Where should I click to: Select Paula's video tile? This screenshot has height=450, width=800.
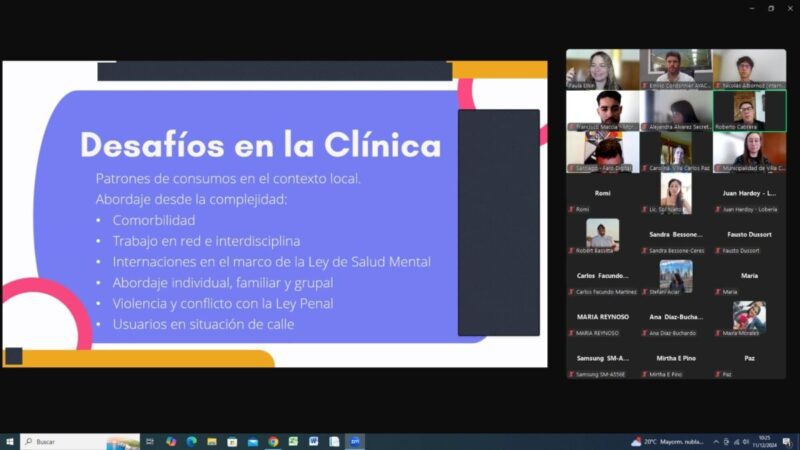pos(602,69)
